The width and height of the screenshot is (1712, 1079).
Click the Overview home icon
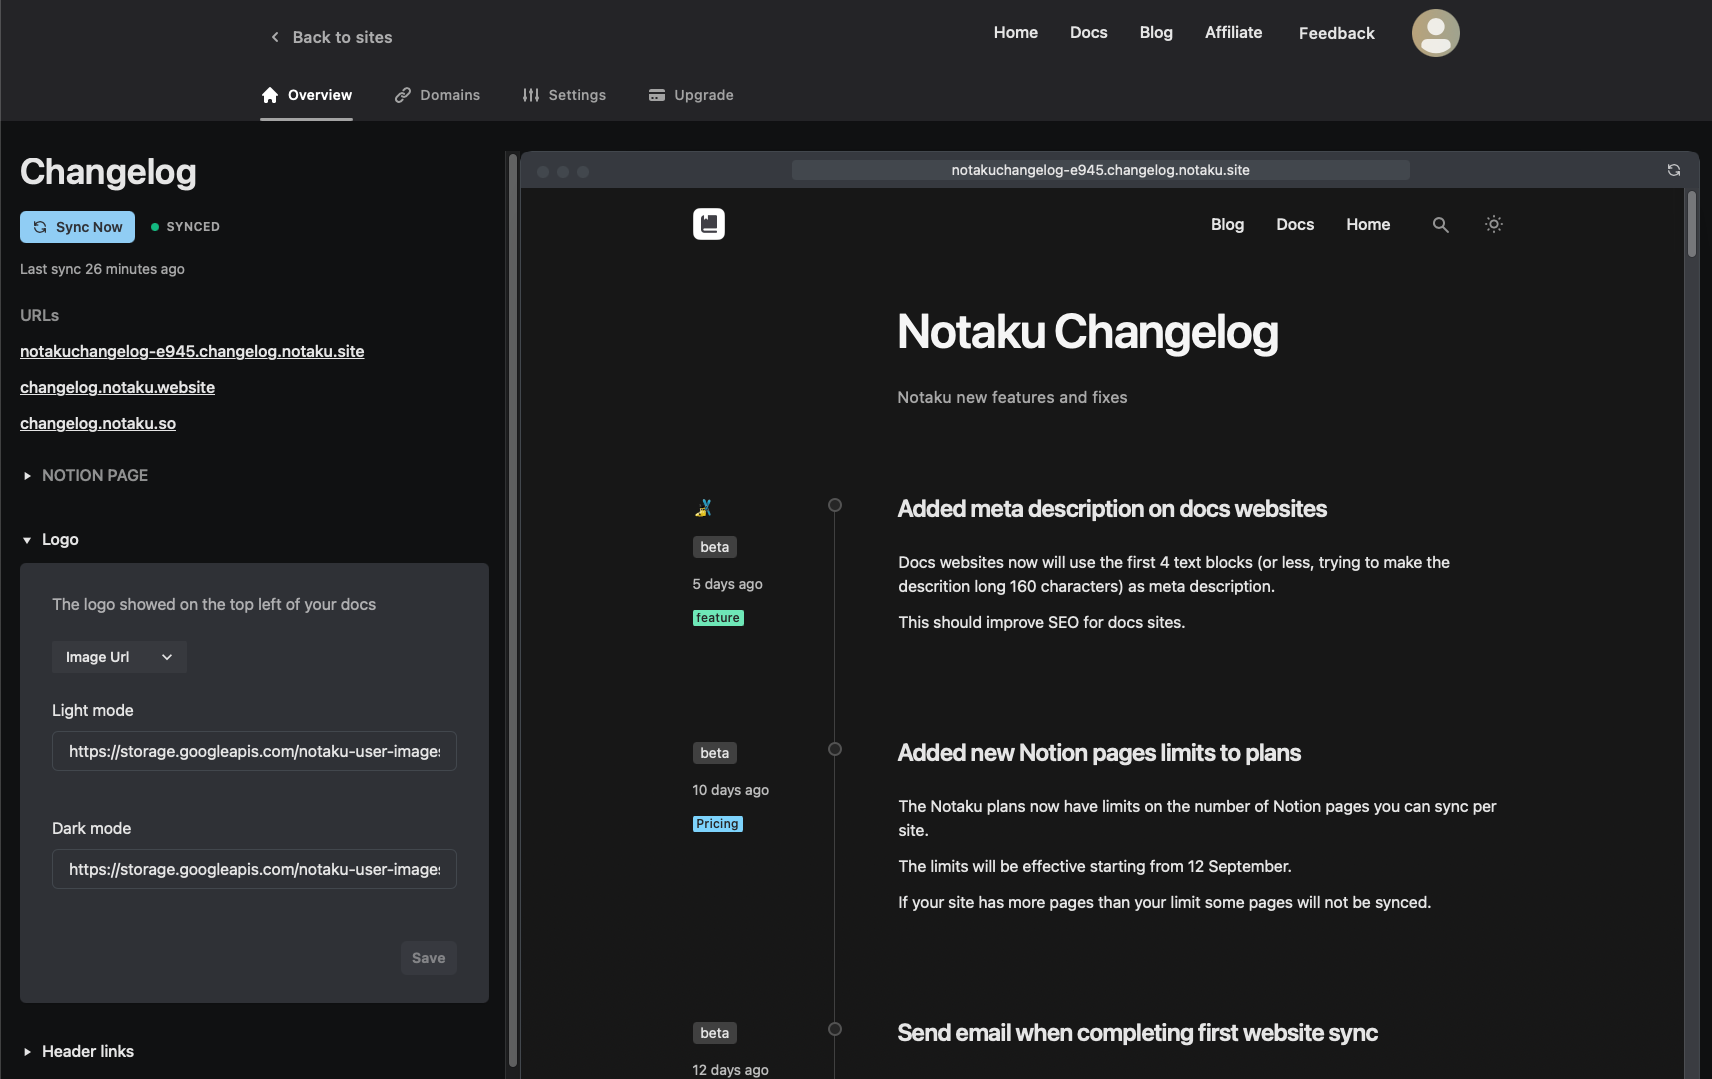click(269, 95)
